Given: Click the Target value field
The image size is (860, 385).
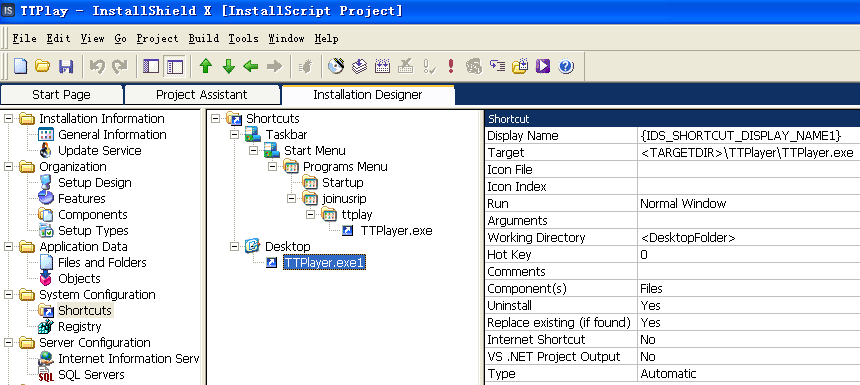Looking at the screenshot, I should 749,152.
